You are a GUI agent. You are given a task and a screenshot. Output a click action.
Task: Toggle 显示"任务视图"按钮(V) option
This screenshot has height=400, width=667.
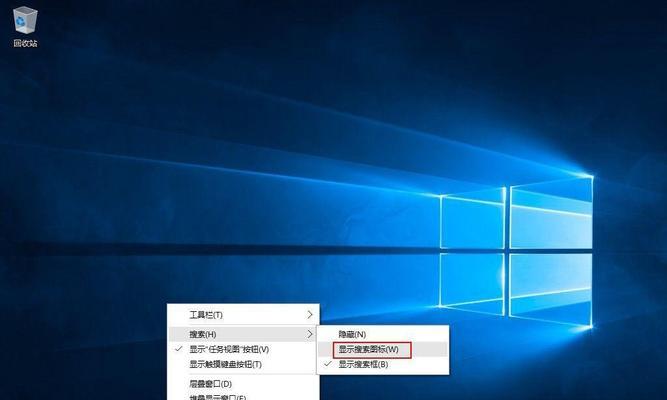[x=243, y=349]
